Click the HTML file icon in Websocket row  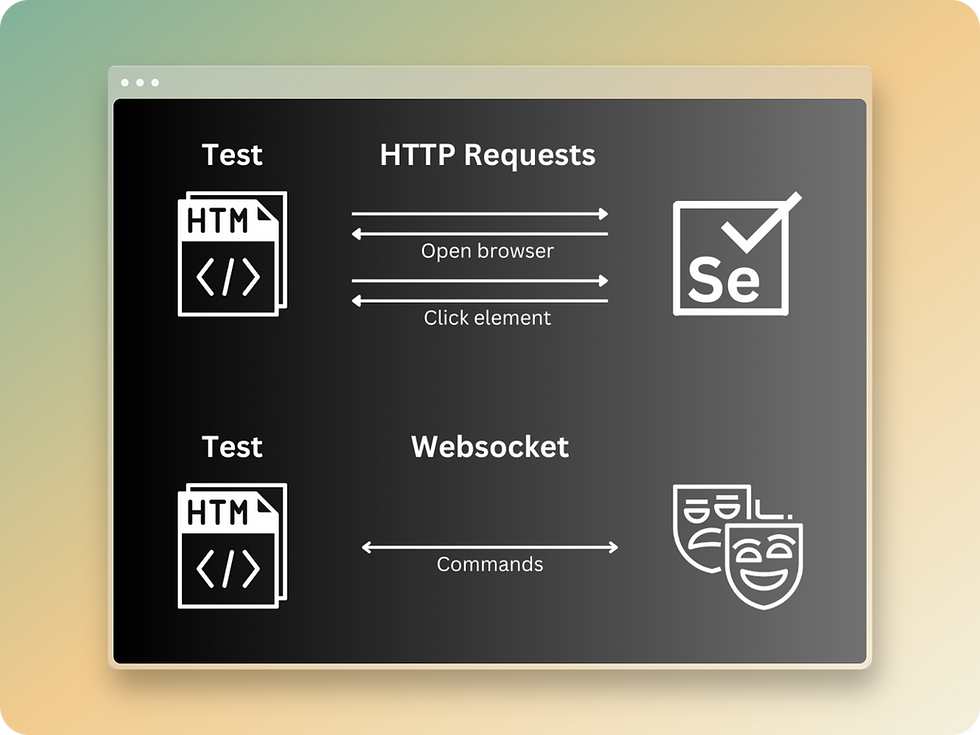(232, 546)
